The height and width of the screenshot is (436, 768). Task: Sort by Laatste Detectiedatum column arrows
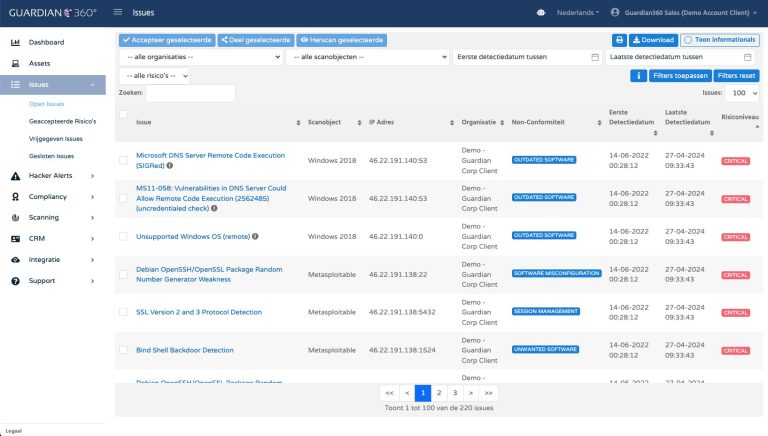tap(712, 133)
